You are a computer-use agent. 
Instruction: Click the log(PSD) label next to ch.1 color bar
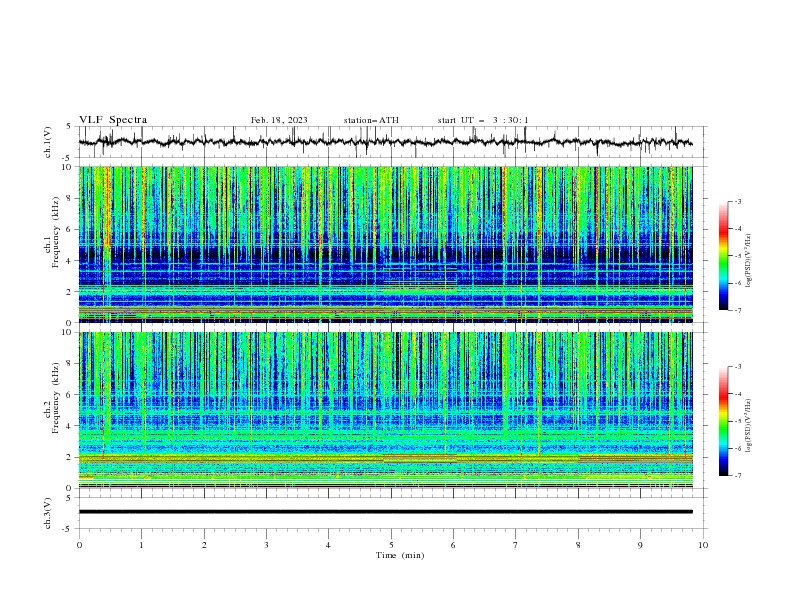coord(749,261)
